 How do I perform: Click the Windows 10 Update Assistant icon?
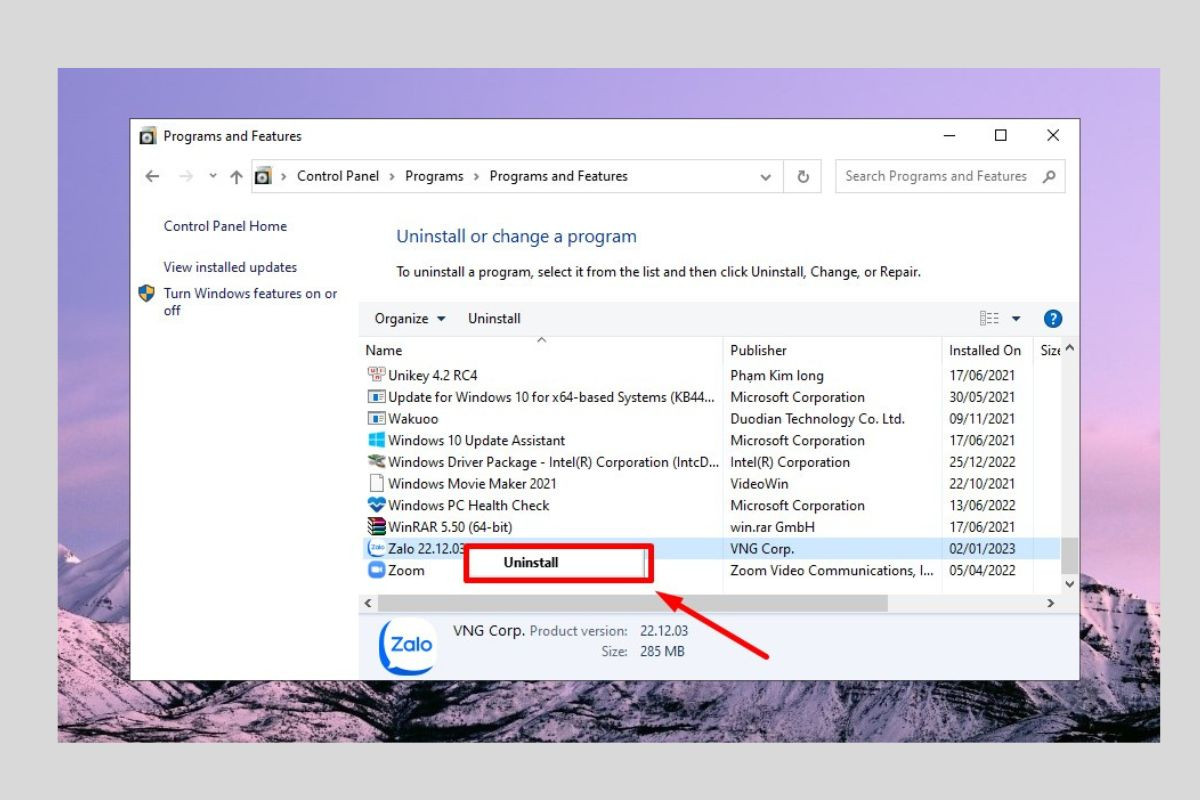pyautogui.click(x=377, y=440)
